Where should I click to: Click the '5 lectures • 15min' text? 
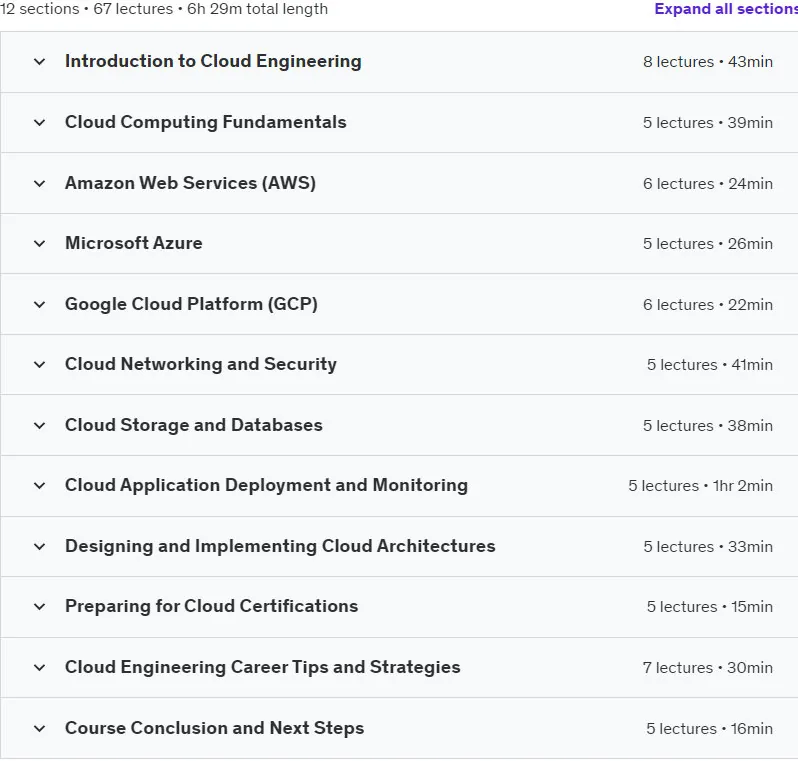710,606
